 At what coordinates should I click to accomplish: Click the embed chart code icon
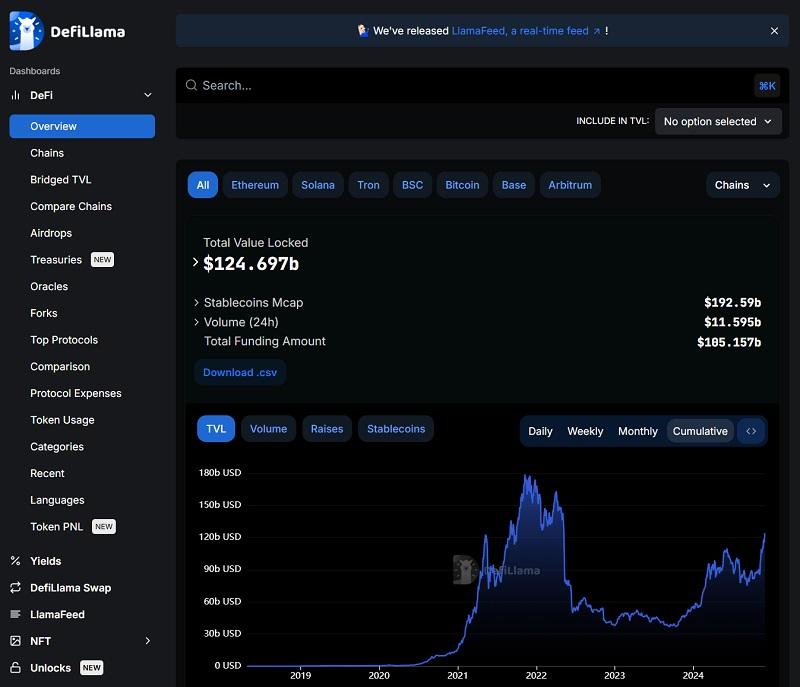point(751,431)
